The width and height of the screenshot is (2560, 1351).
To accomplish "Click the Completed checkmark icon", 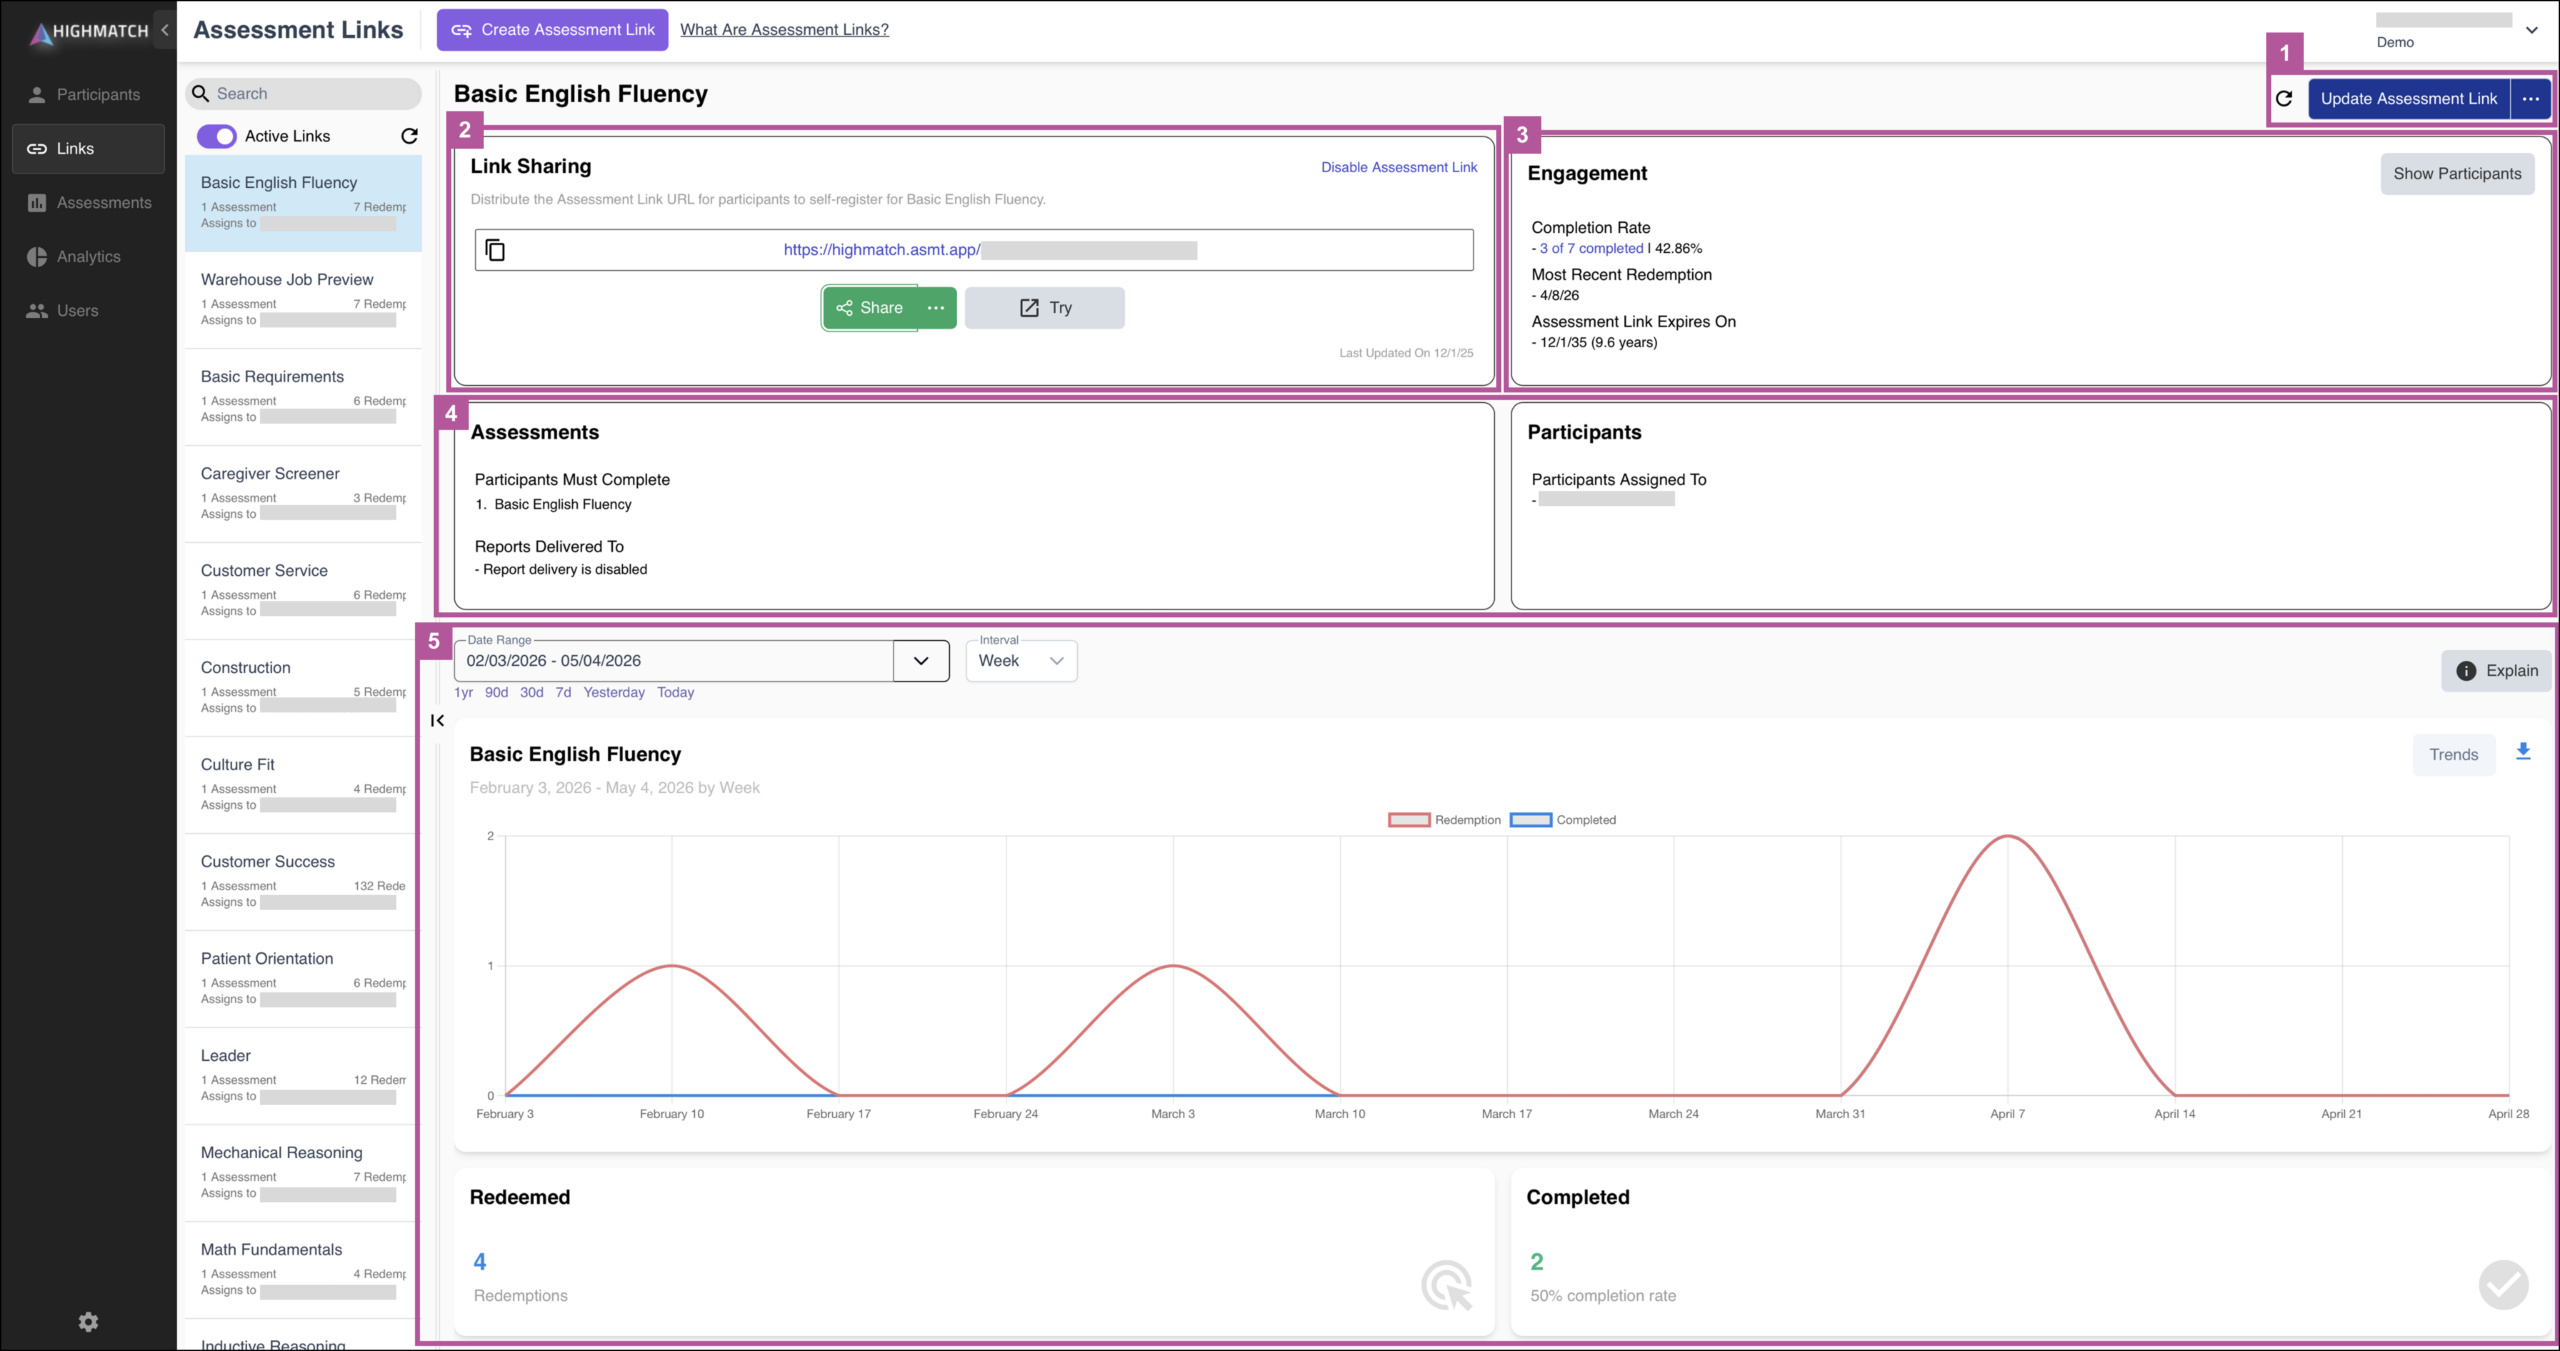I will pos(2503,1286).
